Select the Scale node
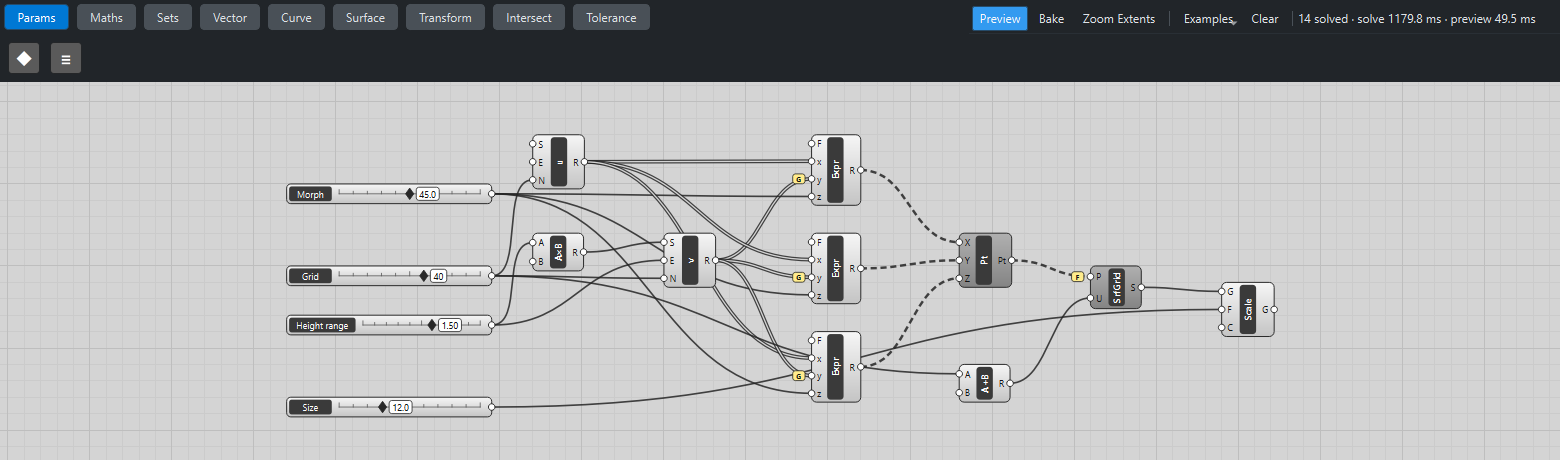1560x460 pixels. tap(1247, 309)
